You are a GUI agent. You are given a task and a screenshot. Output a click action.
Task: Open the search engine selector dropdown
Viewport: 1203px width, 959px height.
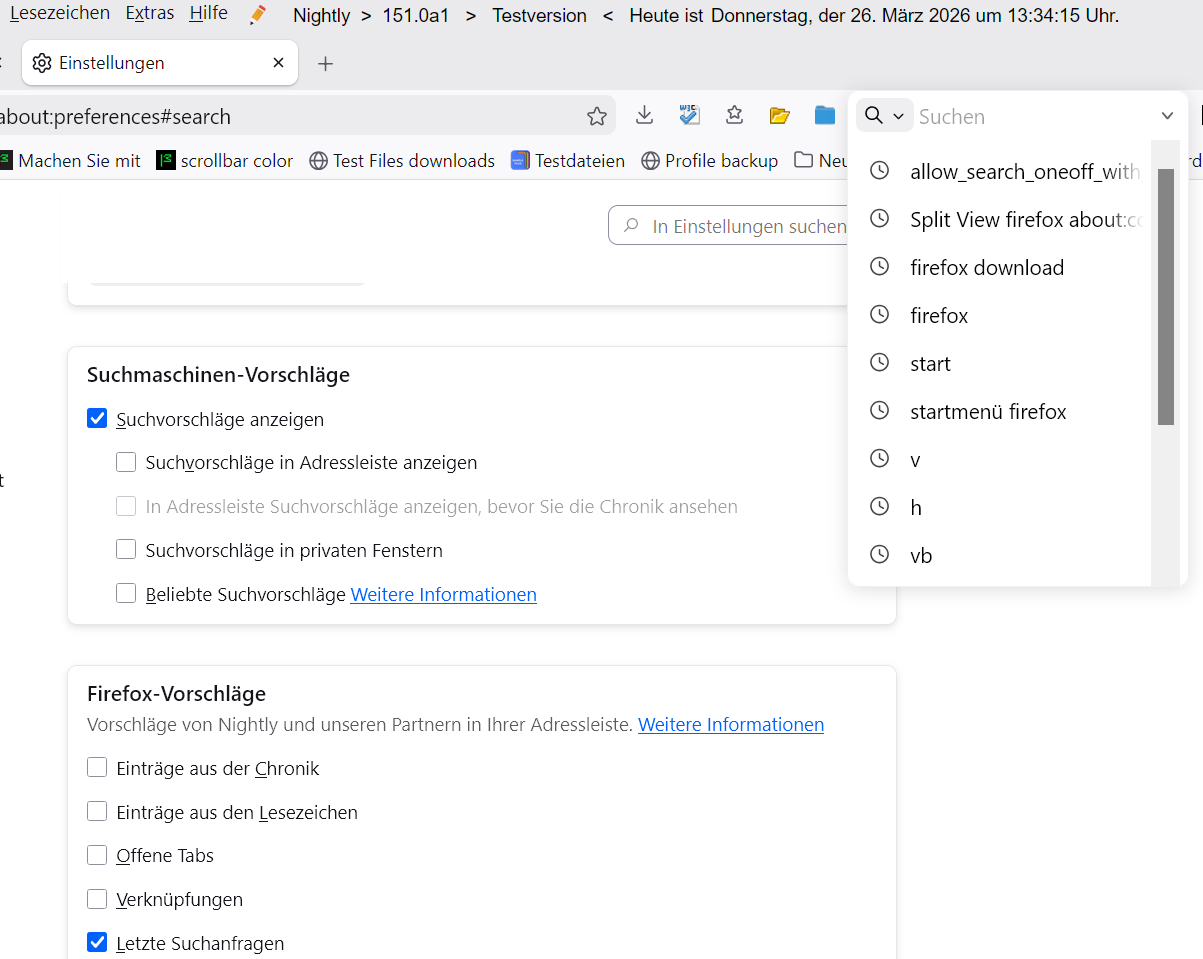click(x=884, y=116)
